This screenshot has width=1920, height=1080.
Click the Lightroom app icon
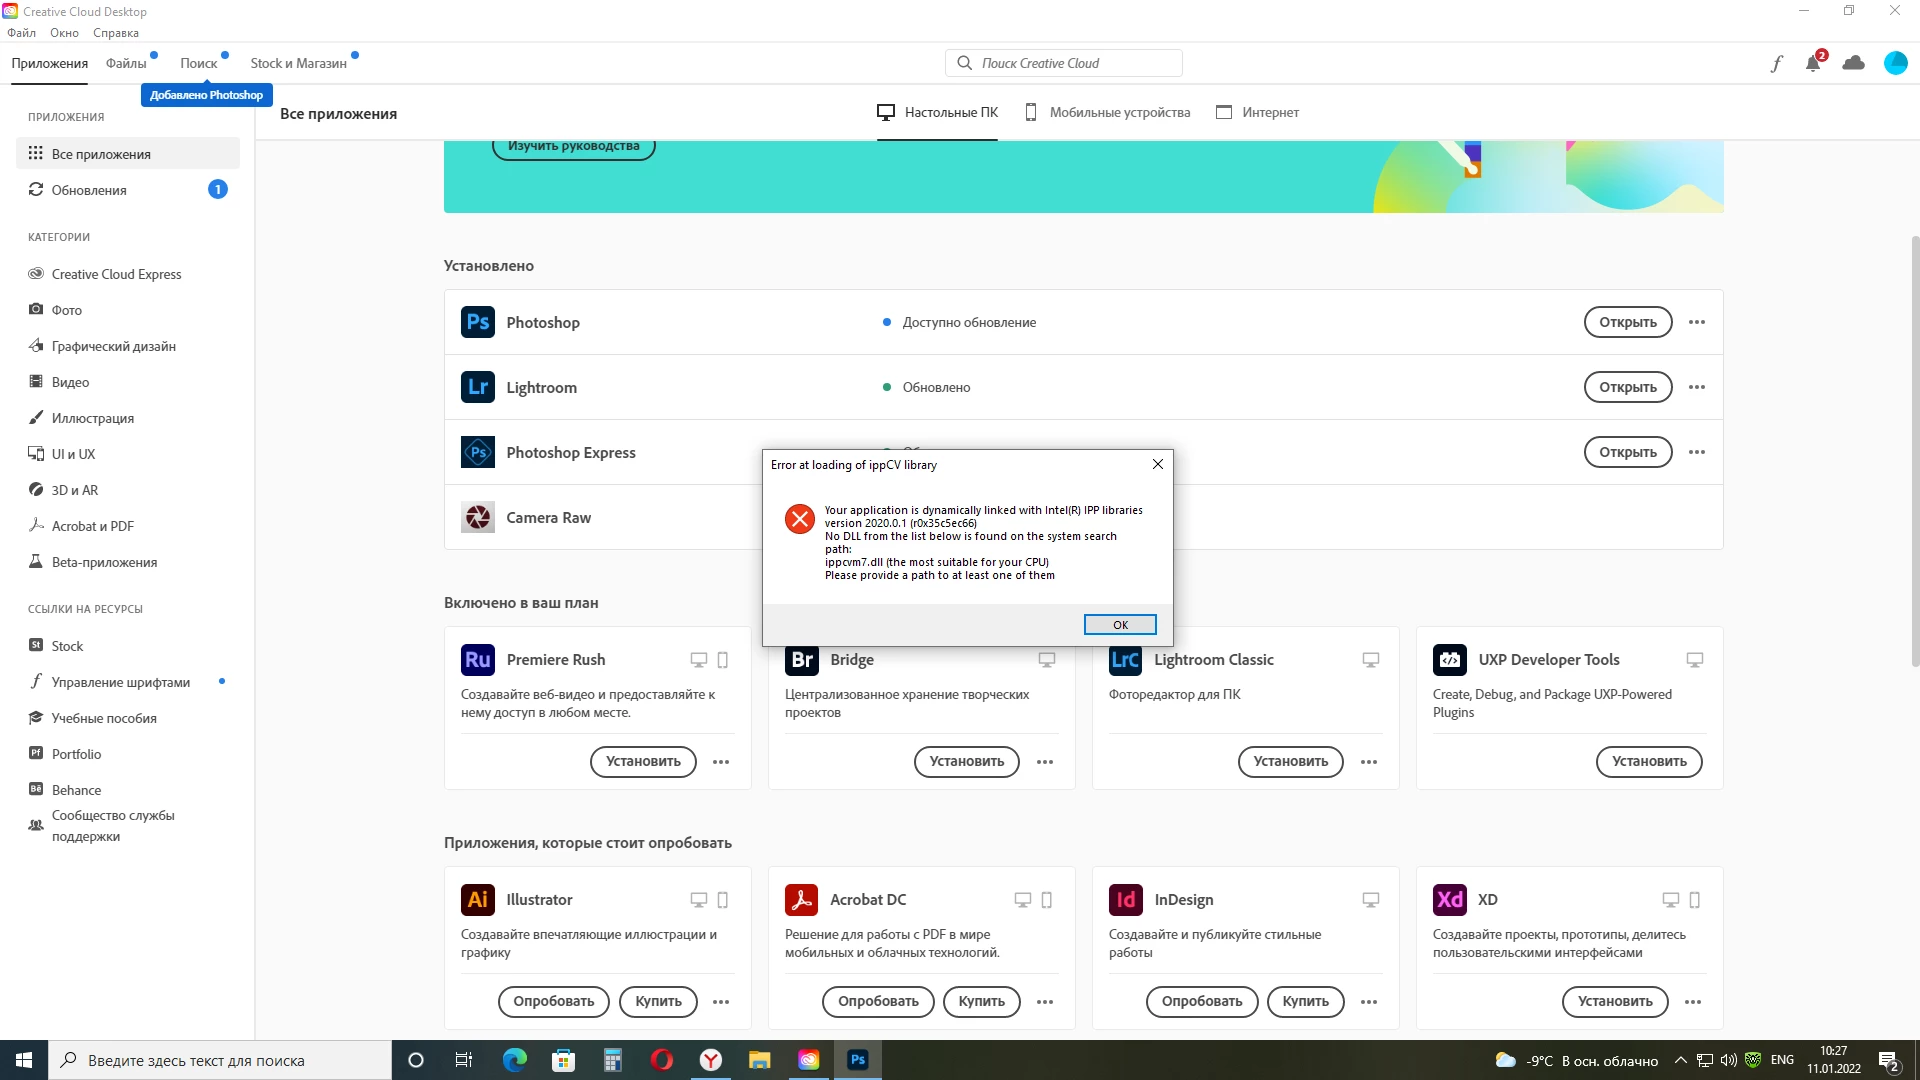[478, 387]
